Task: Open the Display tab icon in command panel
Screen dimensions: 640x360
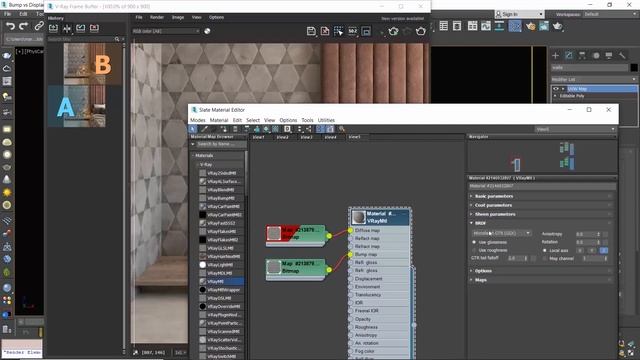Action: tap(609, 56)
